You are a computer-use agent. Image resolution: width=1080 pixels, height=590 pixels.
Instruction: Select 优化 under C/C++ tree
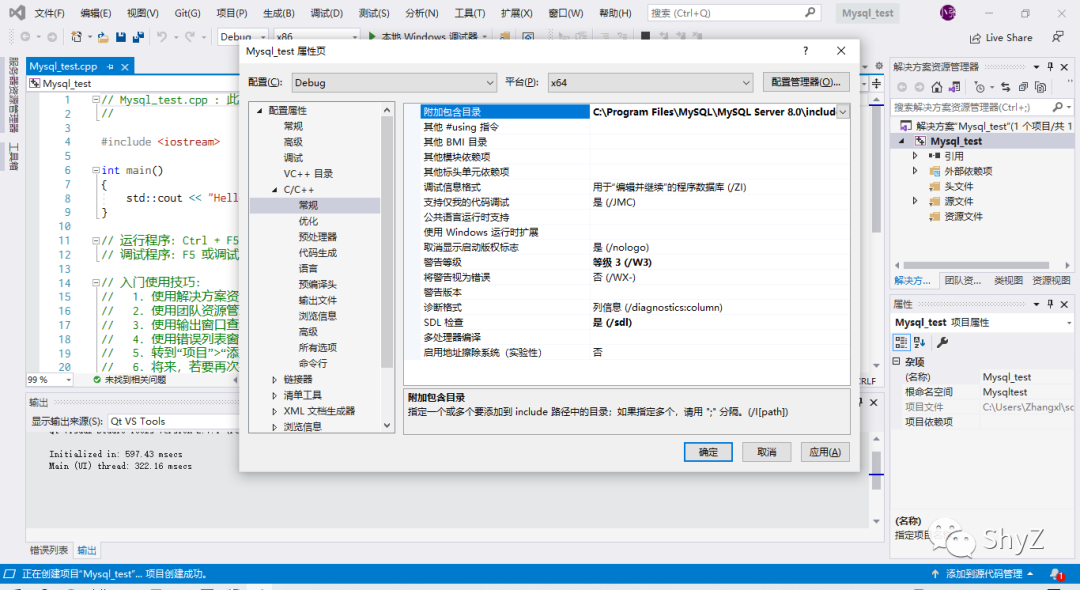pos(308,221)
